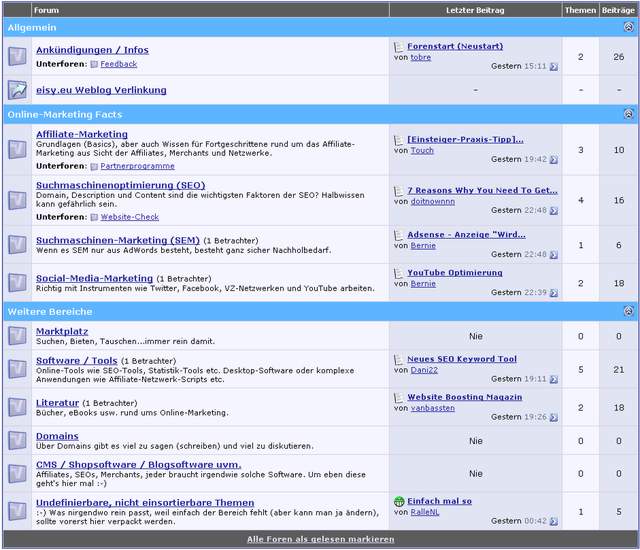Open eisy.eu Weblog Verlinkung link
640x550 pixels.
101,90
